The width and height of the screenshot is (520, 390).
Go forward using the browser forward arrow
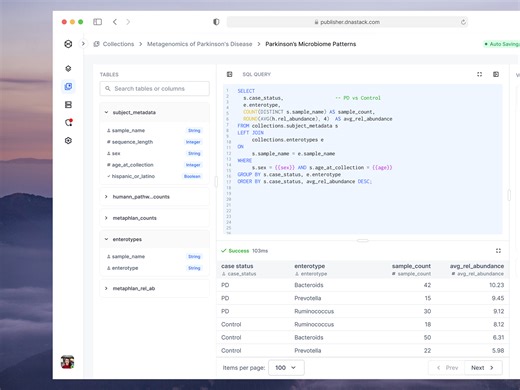128,22
